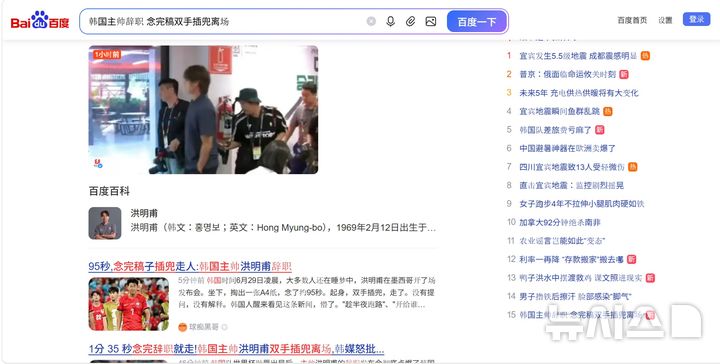This screenshot has width=720, height=364.
Task: Open hot topic 宜宾地震瞬间鱼群乱跳
Action: [x=559, y=111]
